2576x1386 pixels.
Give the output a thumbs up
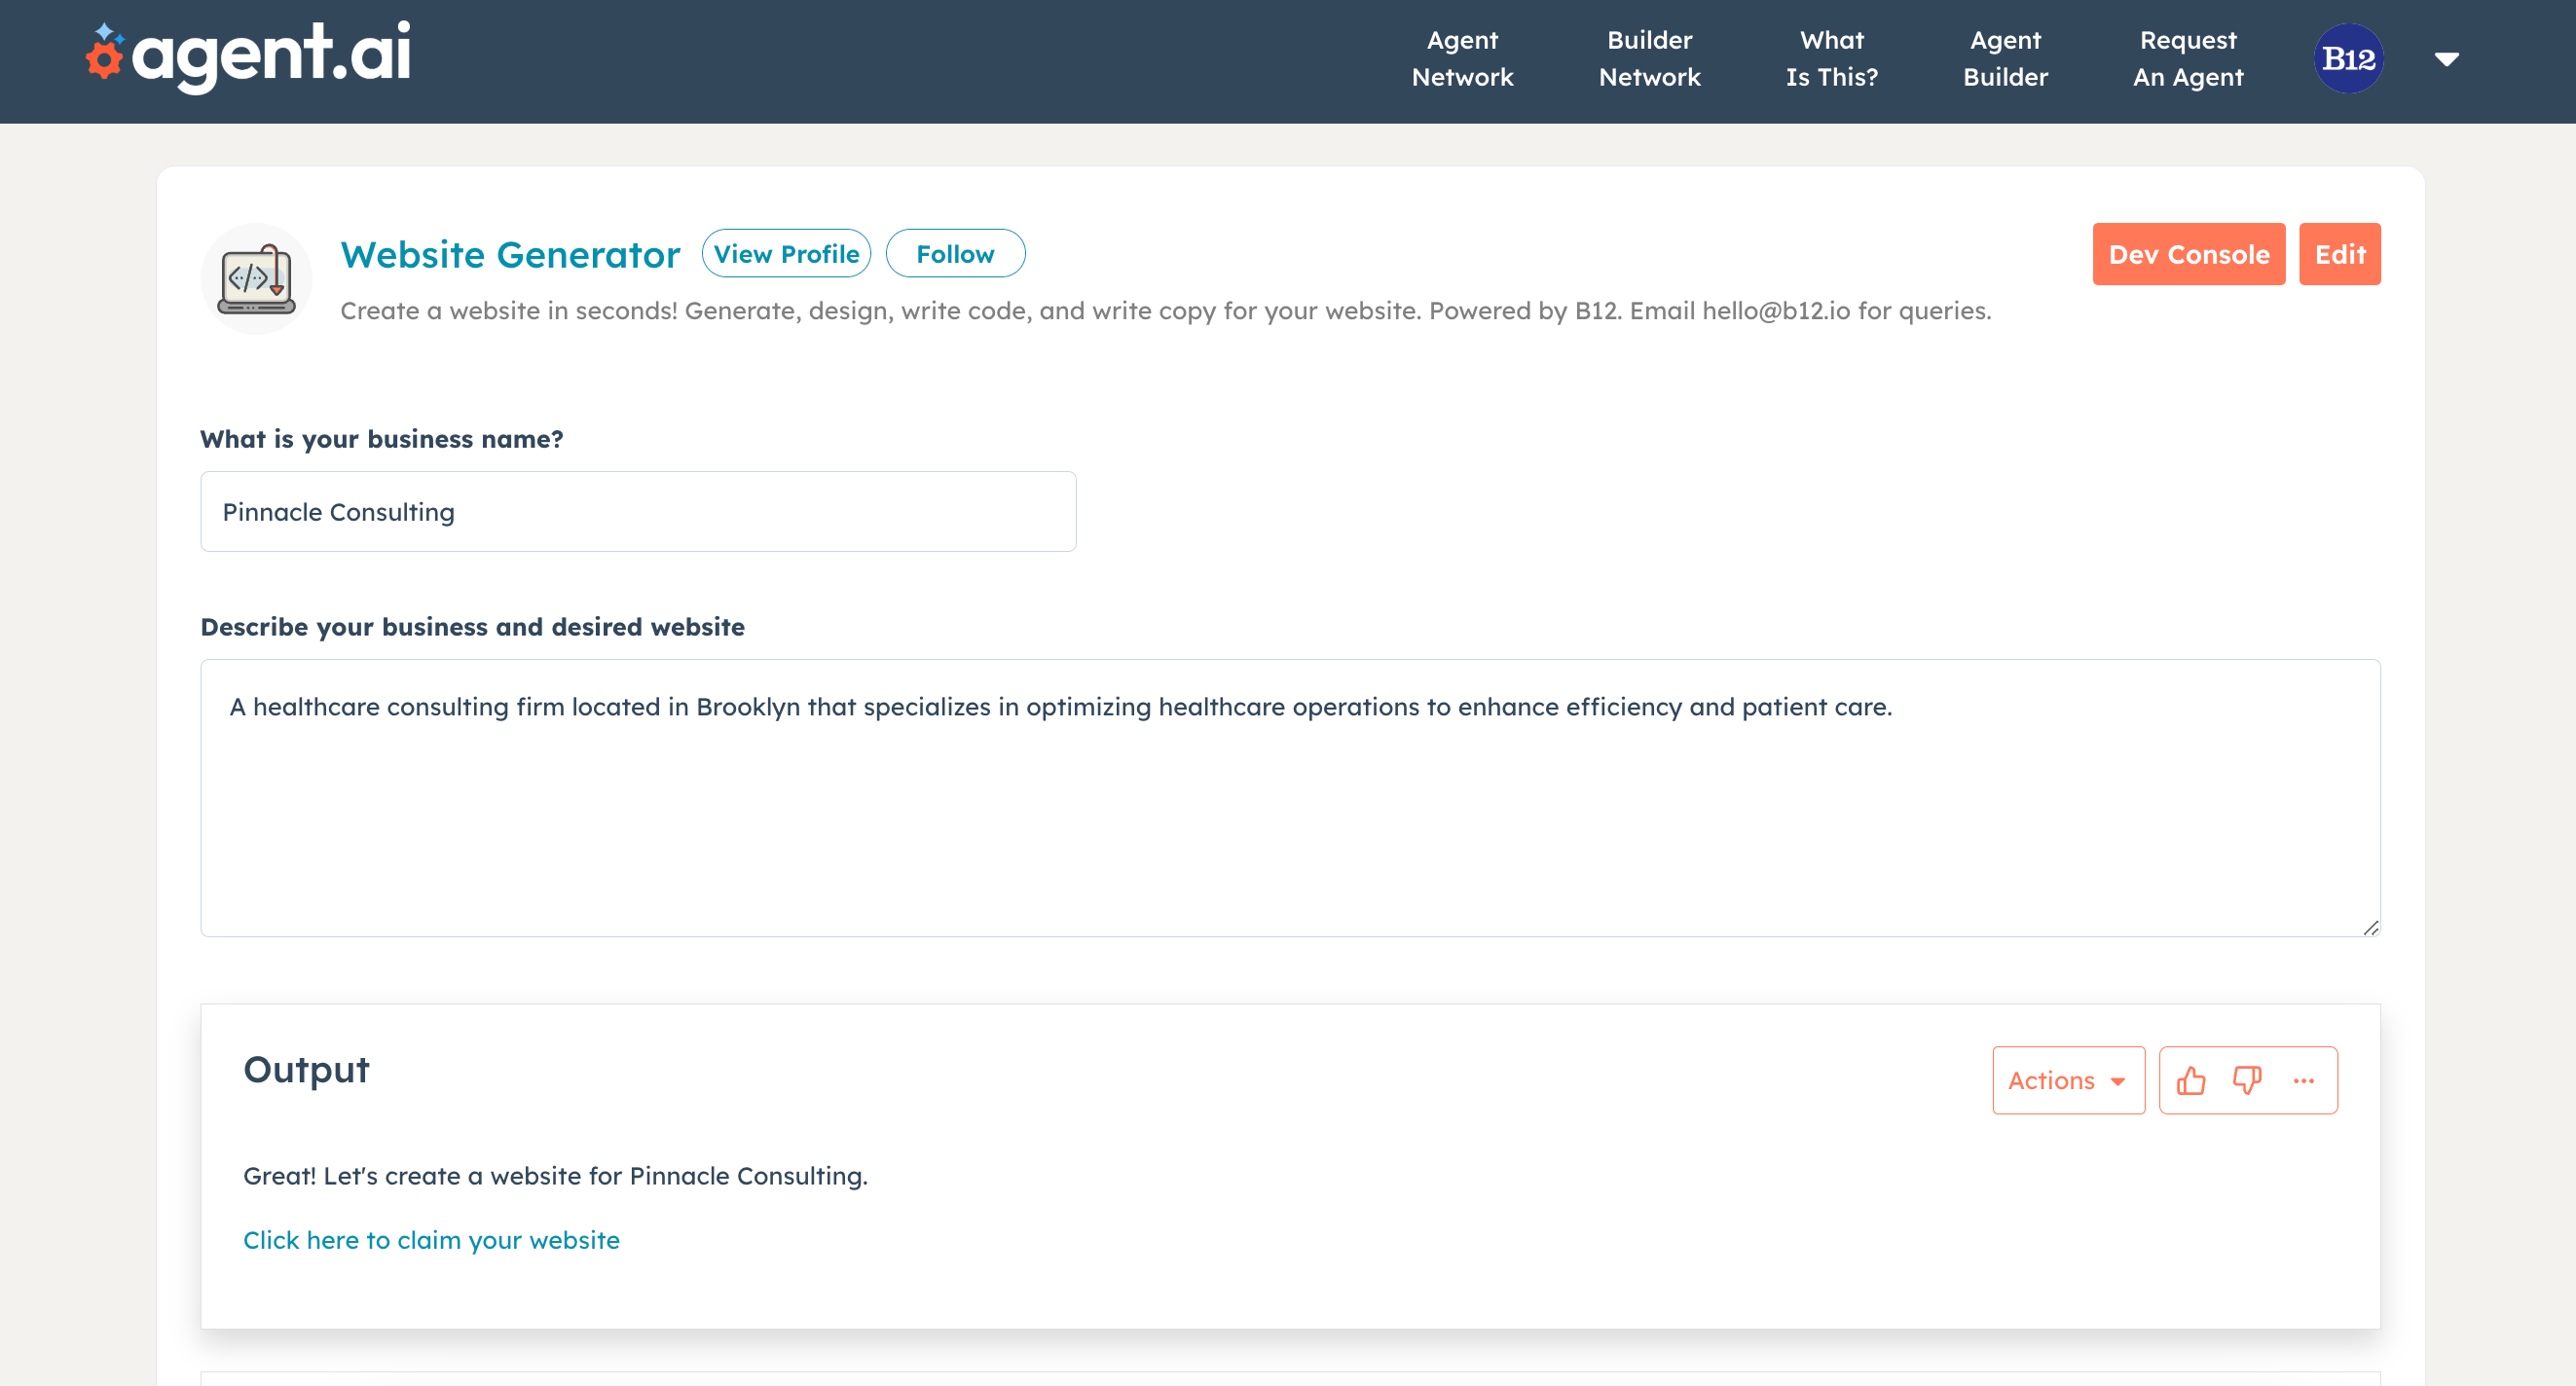pos(2191,1081)
